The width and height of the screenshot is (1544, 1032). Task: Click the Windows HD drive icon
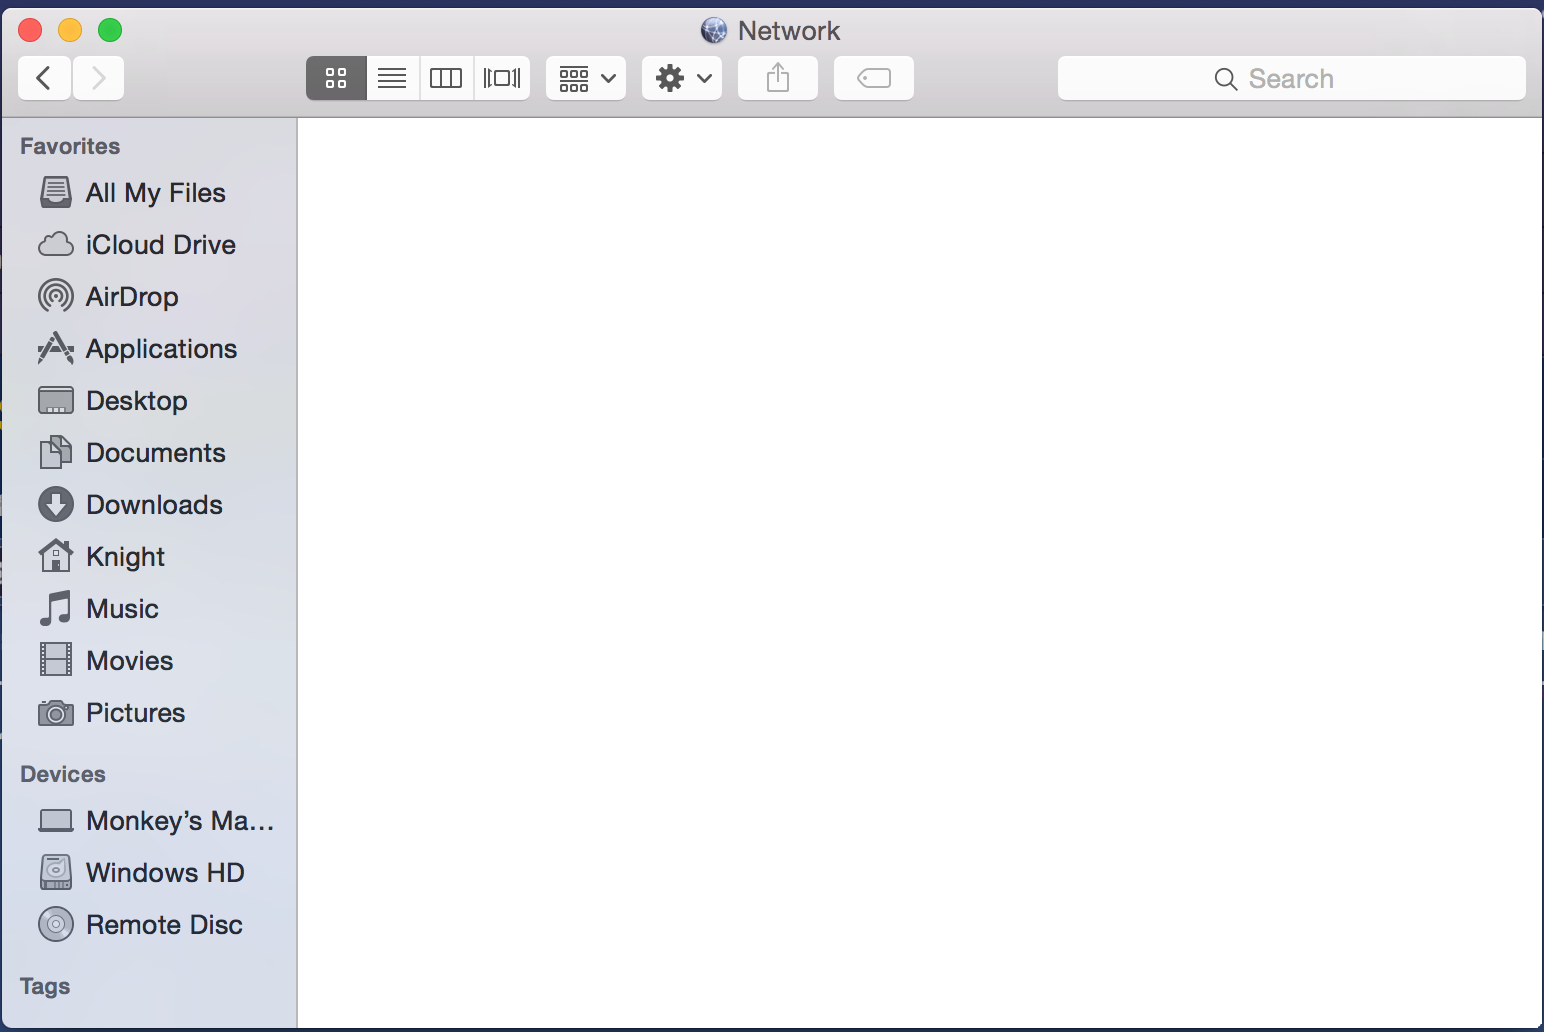[56, 872]
